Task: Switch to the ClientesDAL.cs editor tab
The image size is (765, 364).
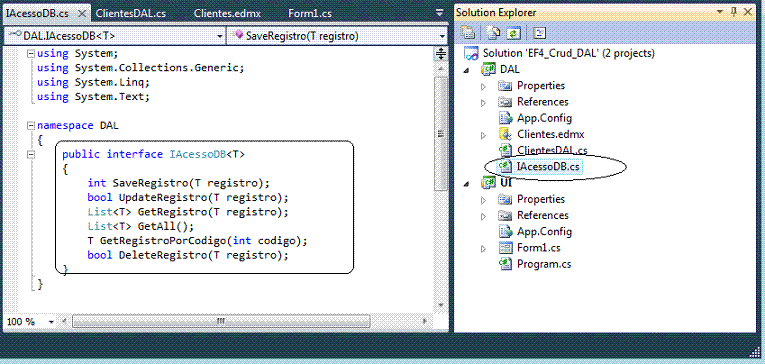Action: point(131,14)
